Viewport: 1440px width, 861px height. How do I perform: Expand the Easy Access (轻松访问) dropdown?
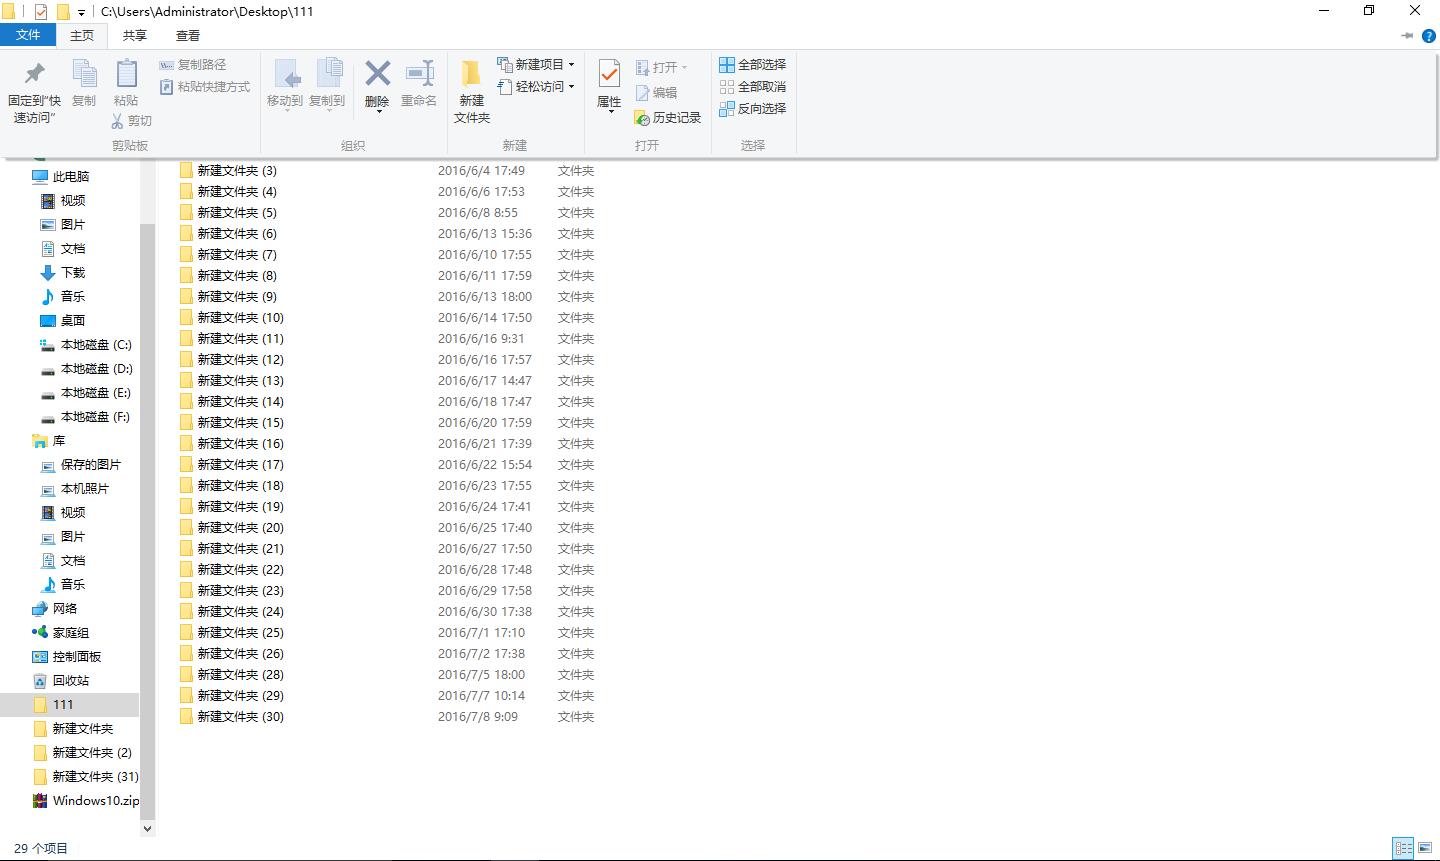pos(571,87)
